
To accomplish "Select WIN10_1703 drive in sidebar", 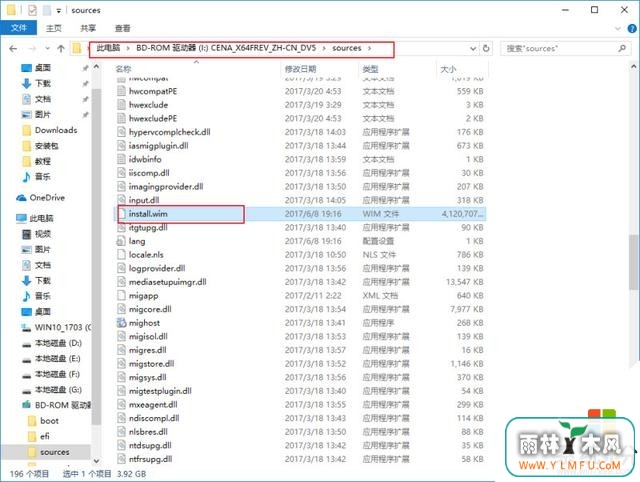I will click(63, 327).
